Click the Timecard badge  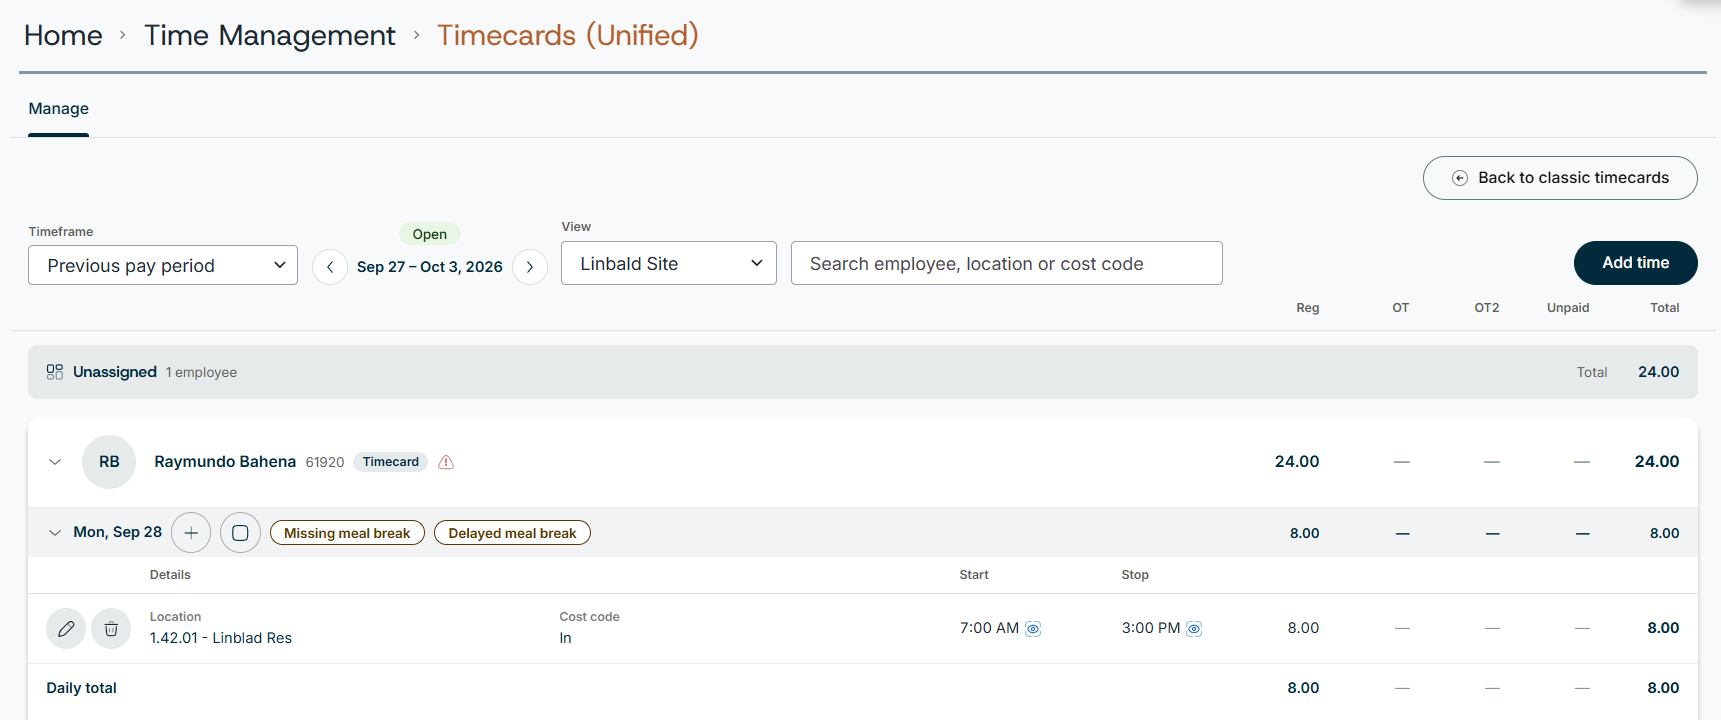click(391, 462)
